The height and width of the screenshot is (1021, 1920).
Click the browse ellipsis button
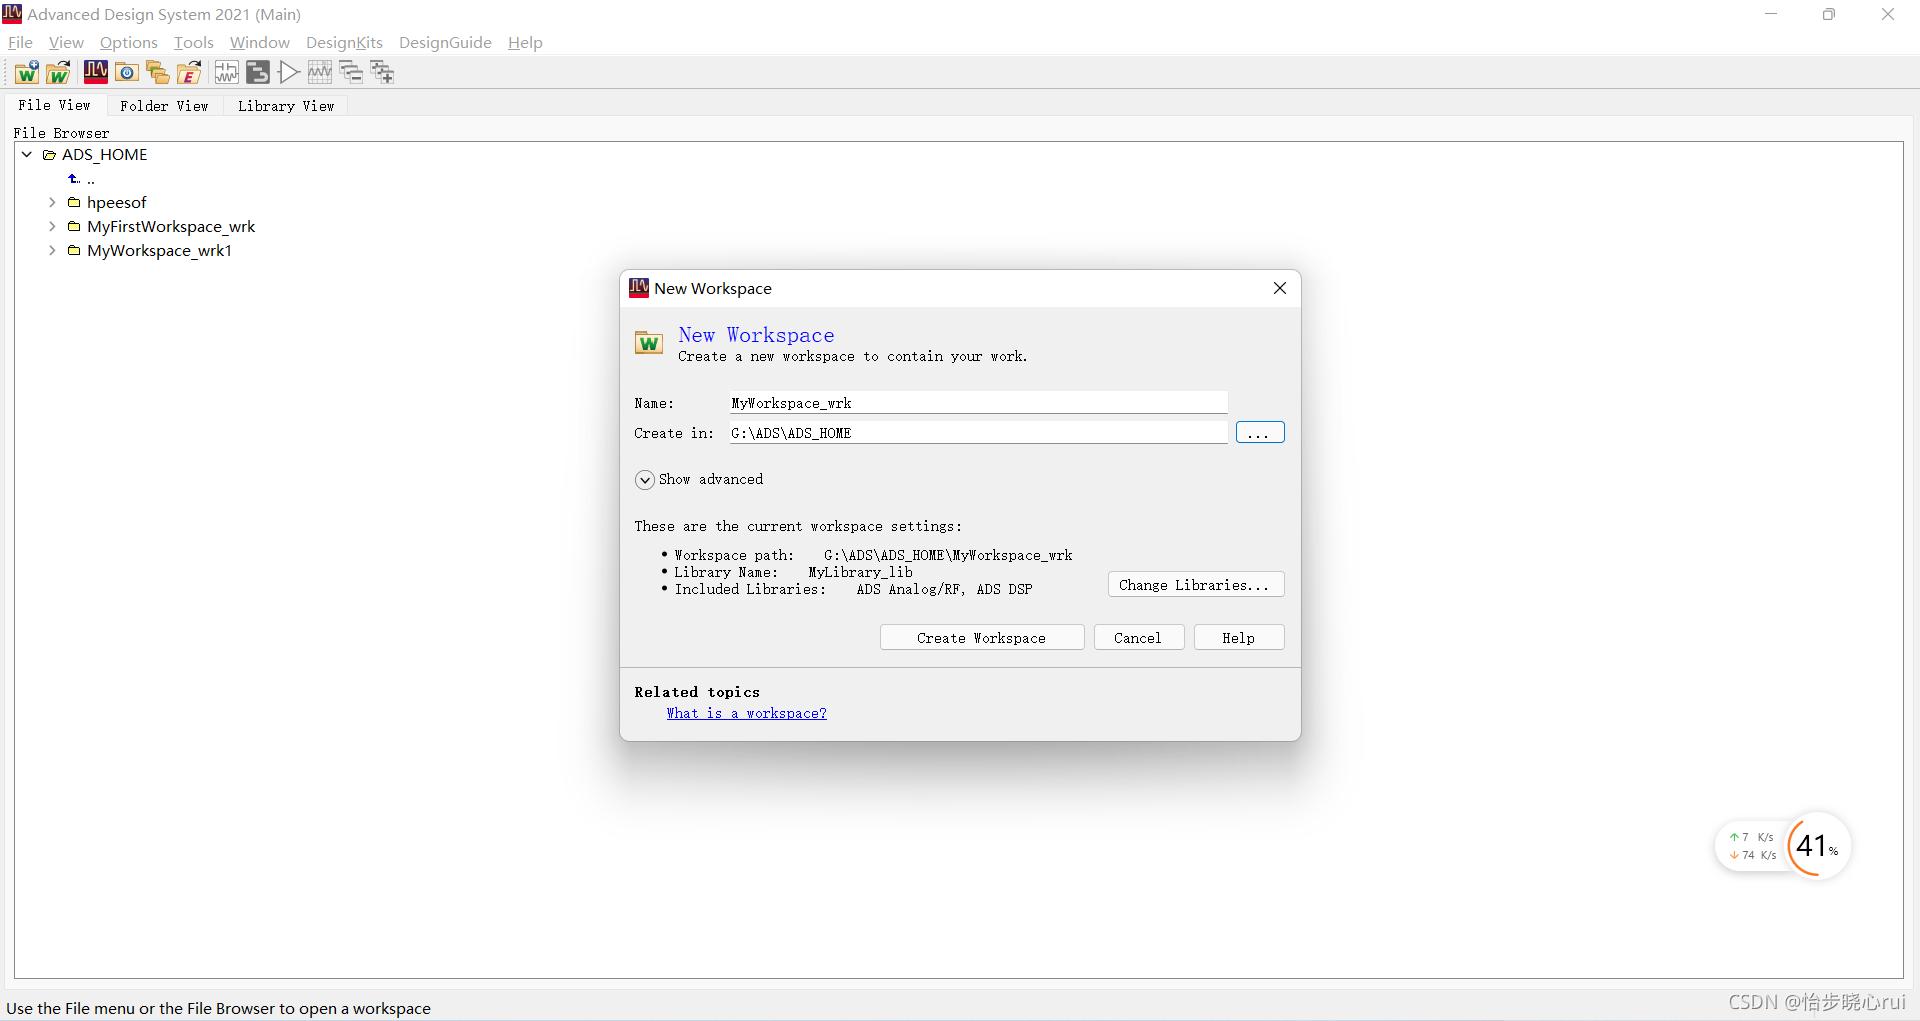pyautogui.click(x=1260, y=432)
